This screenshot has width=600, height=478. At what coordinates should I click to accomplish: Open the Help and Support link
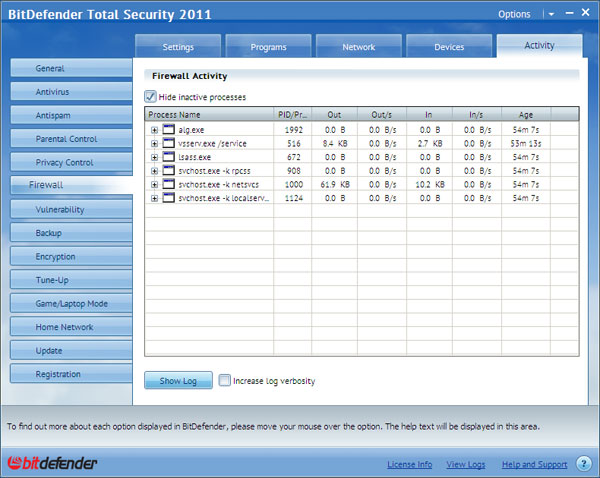pyautogui.click(x=534, y=464)
